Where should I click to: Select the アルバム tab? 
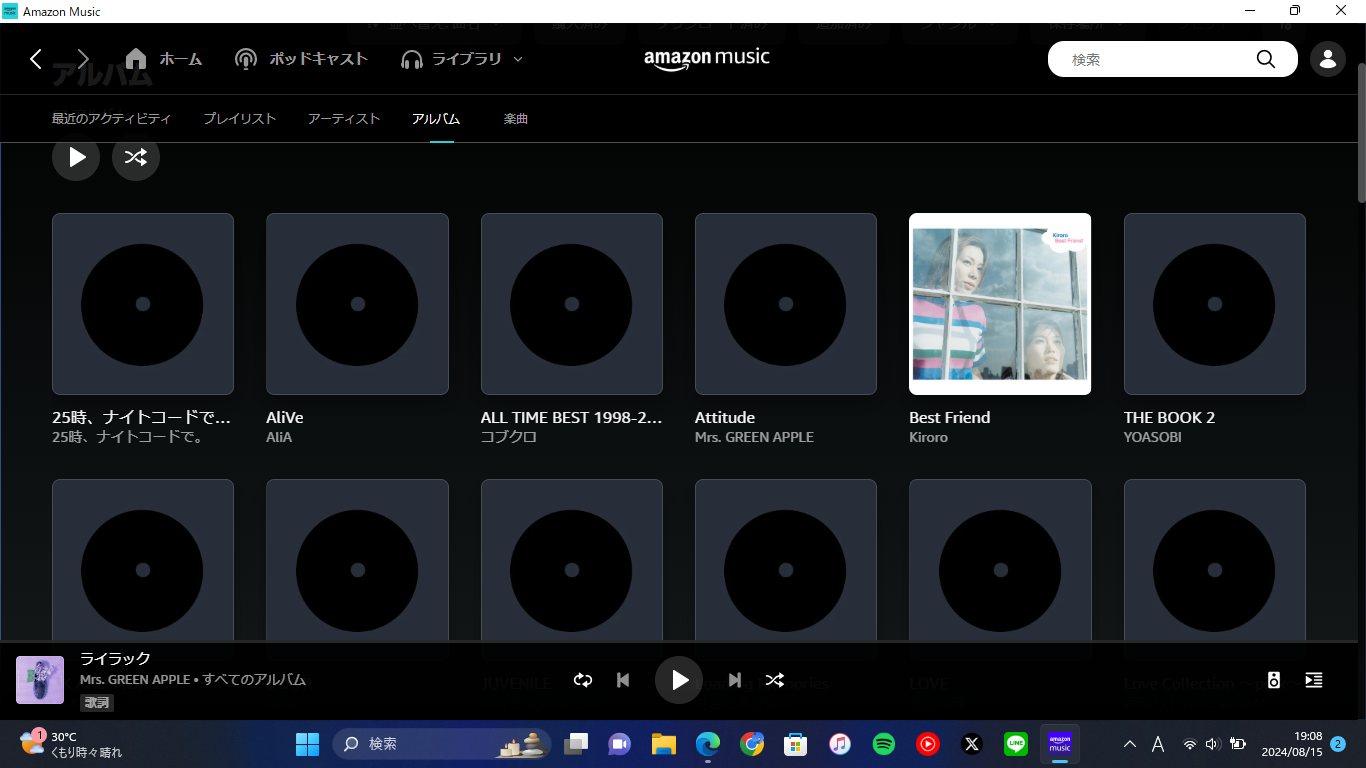[x=436, y=118]
